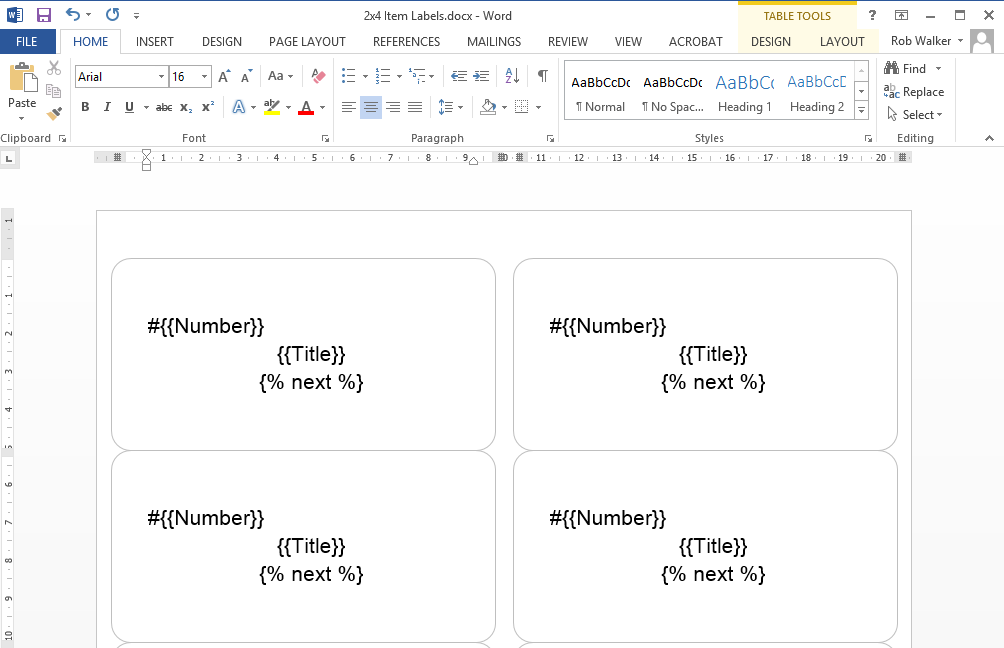Open the PAGE LAYOUT ribbon tab

pos(307,42)
